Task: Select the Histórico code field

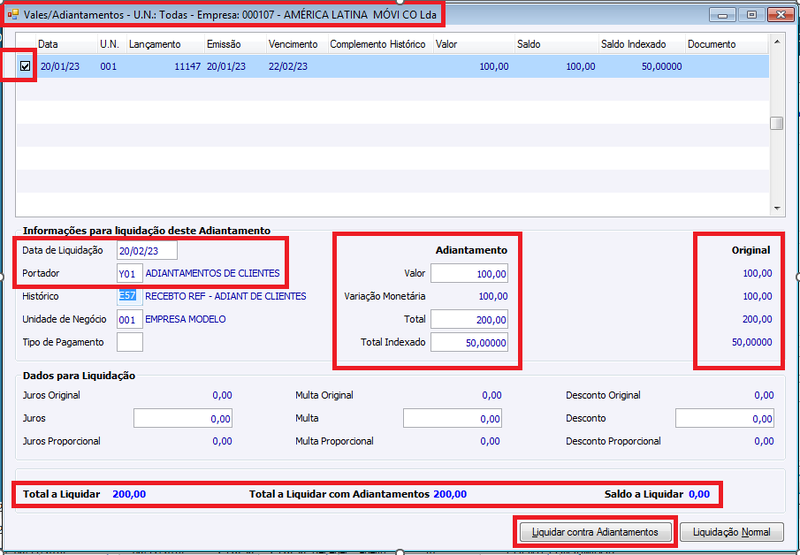Action: tap(130, 296)
